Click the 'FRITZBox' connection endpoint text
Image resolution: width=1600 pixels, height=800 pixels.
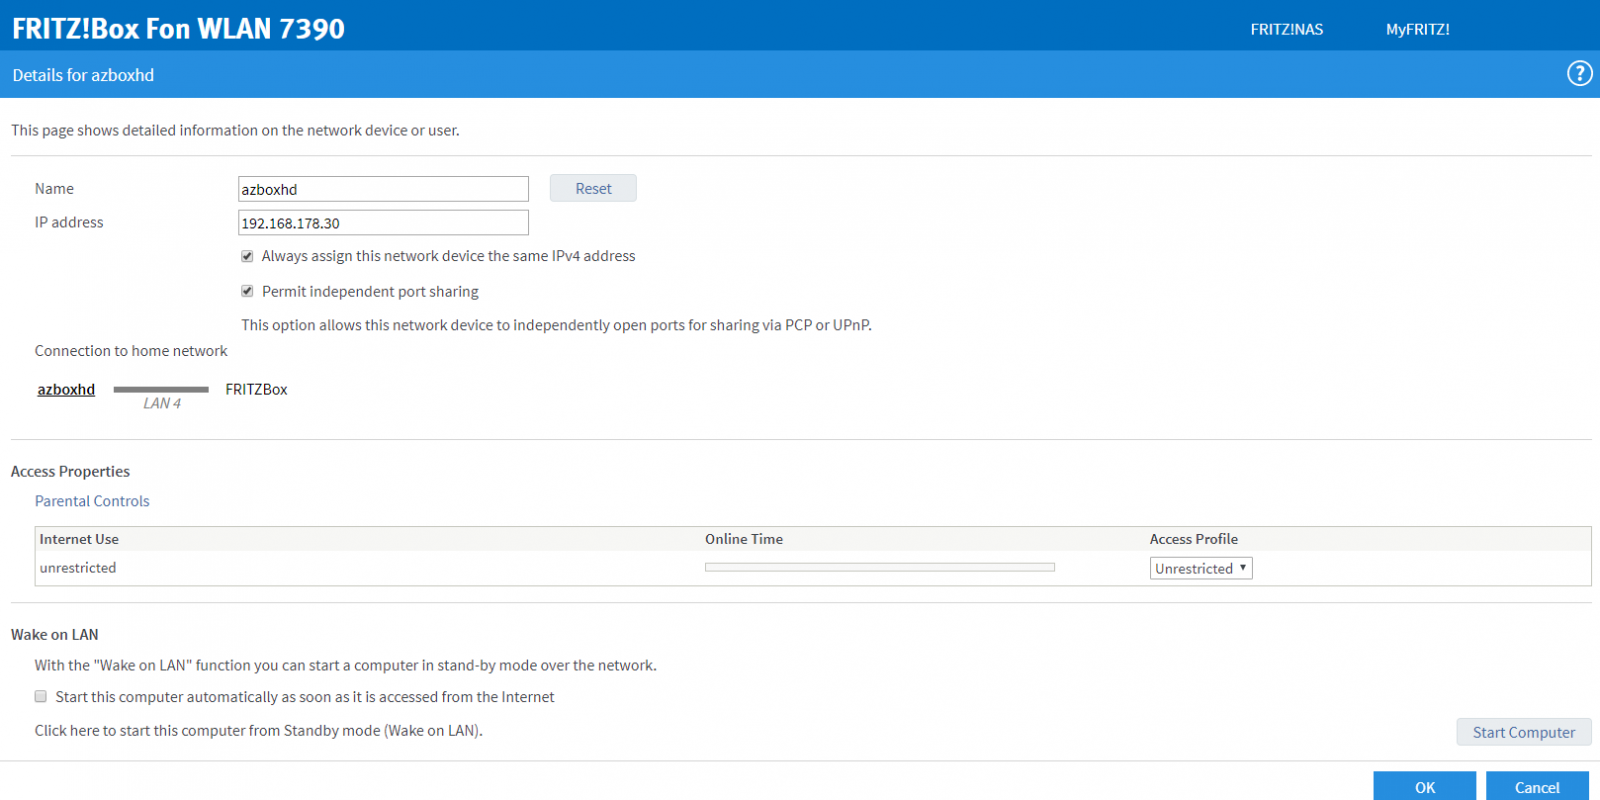click(x=256, y=389)
